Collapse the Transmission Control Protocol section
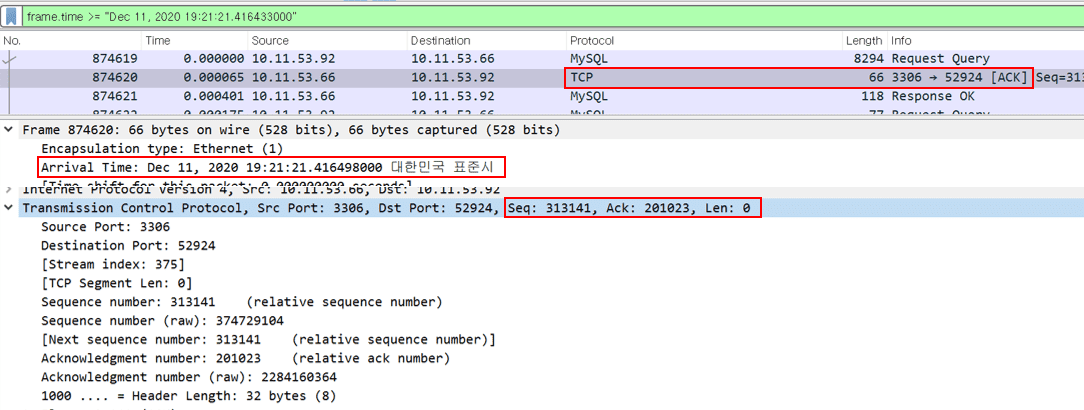Image resolution: width=1084 pixels, height=410 pixels. click(9, 208)
